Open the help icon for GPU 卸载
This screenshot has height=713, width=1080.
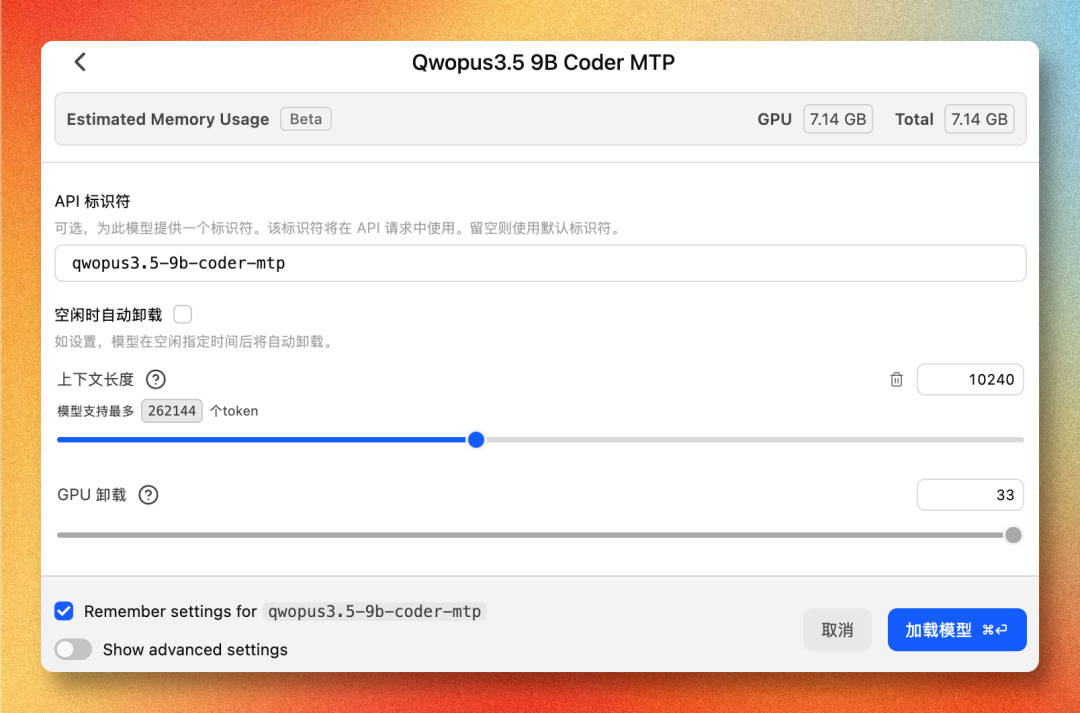click(x=148, y=495)
